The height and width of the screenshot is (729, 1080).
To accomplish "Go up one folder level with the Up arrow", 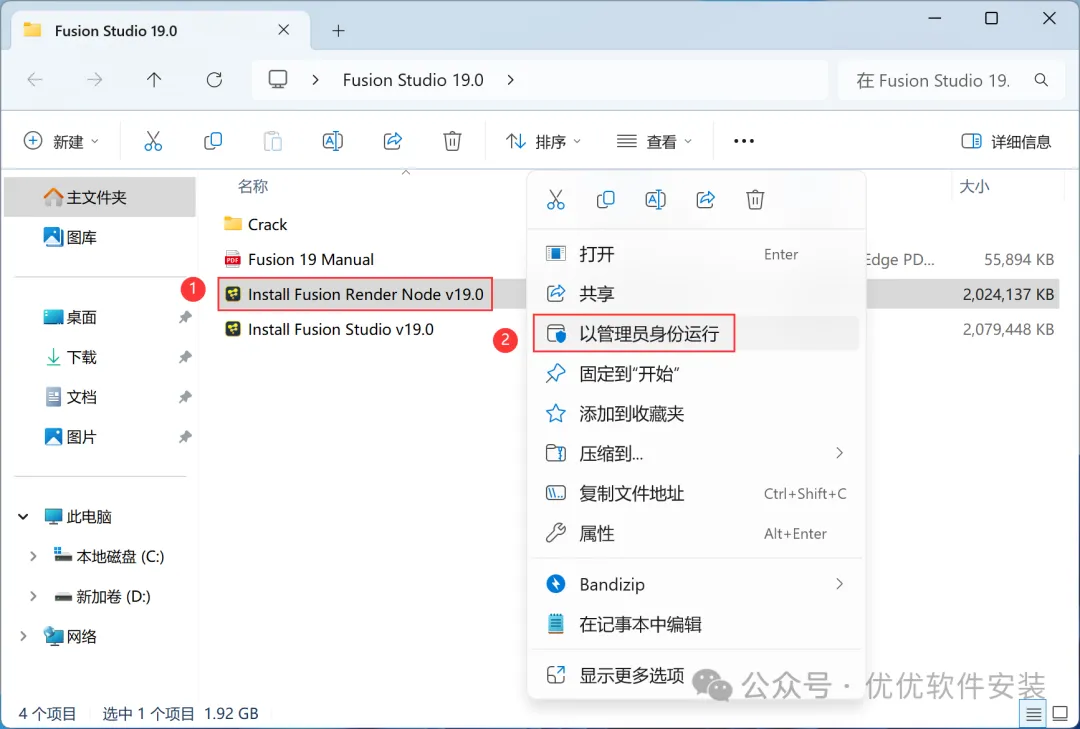I will tap(154, 80).
